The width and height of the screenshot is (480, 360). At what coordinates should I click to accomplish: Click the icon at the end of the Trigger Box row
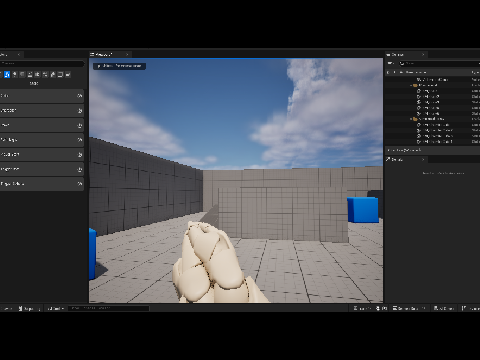80,169
